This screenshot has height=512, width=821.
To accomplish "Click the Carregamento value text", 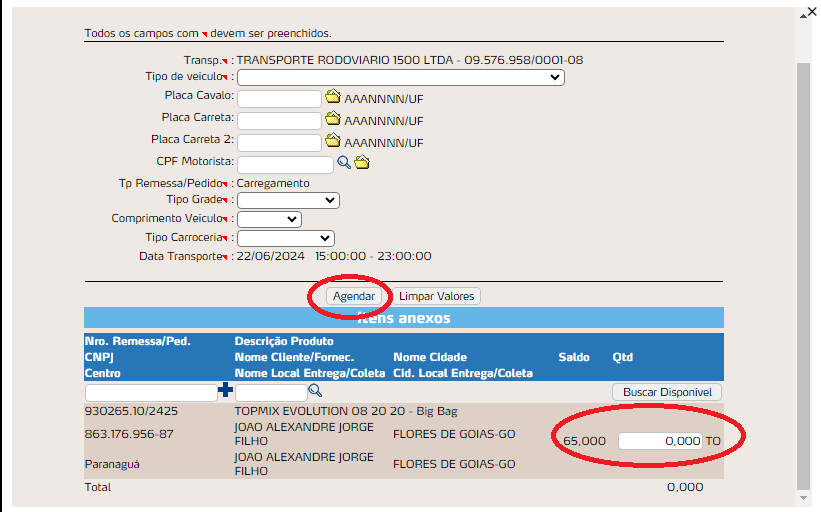I will point(273,183).
